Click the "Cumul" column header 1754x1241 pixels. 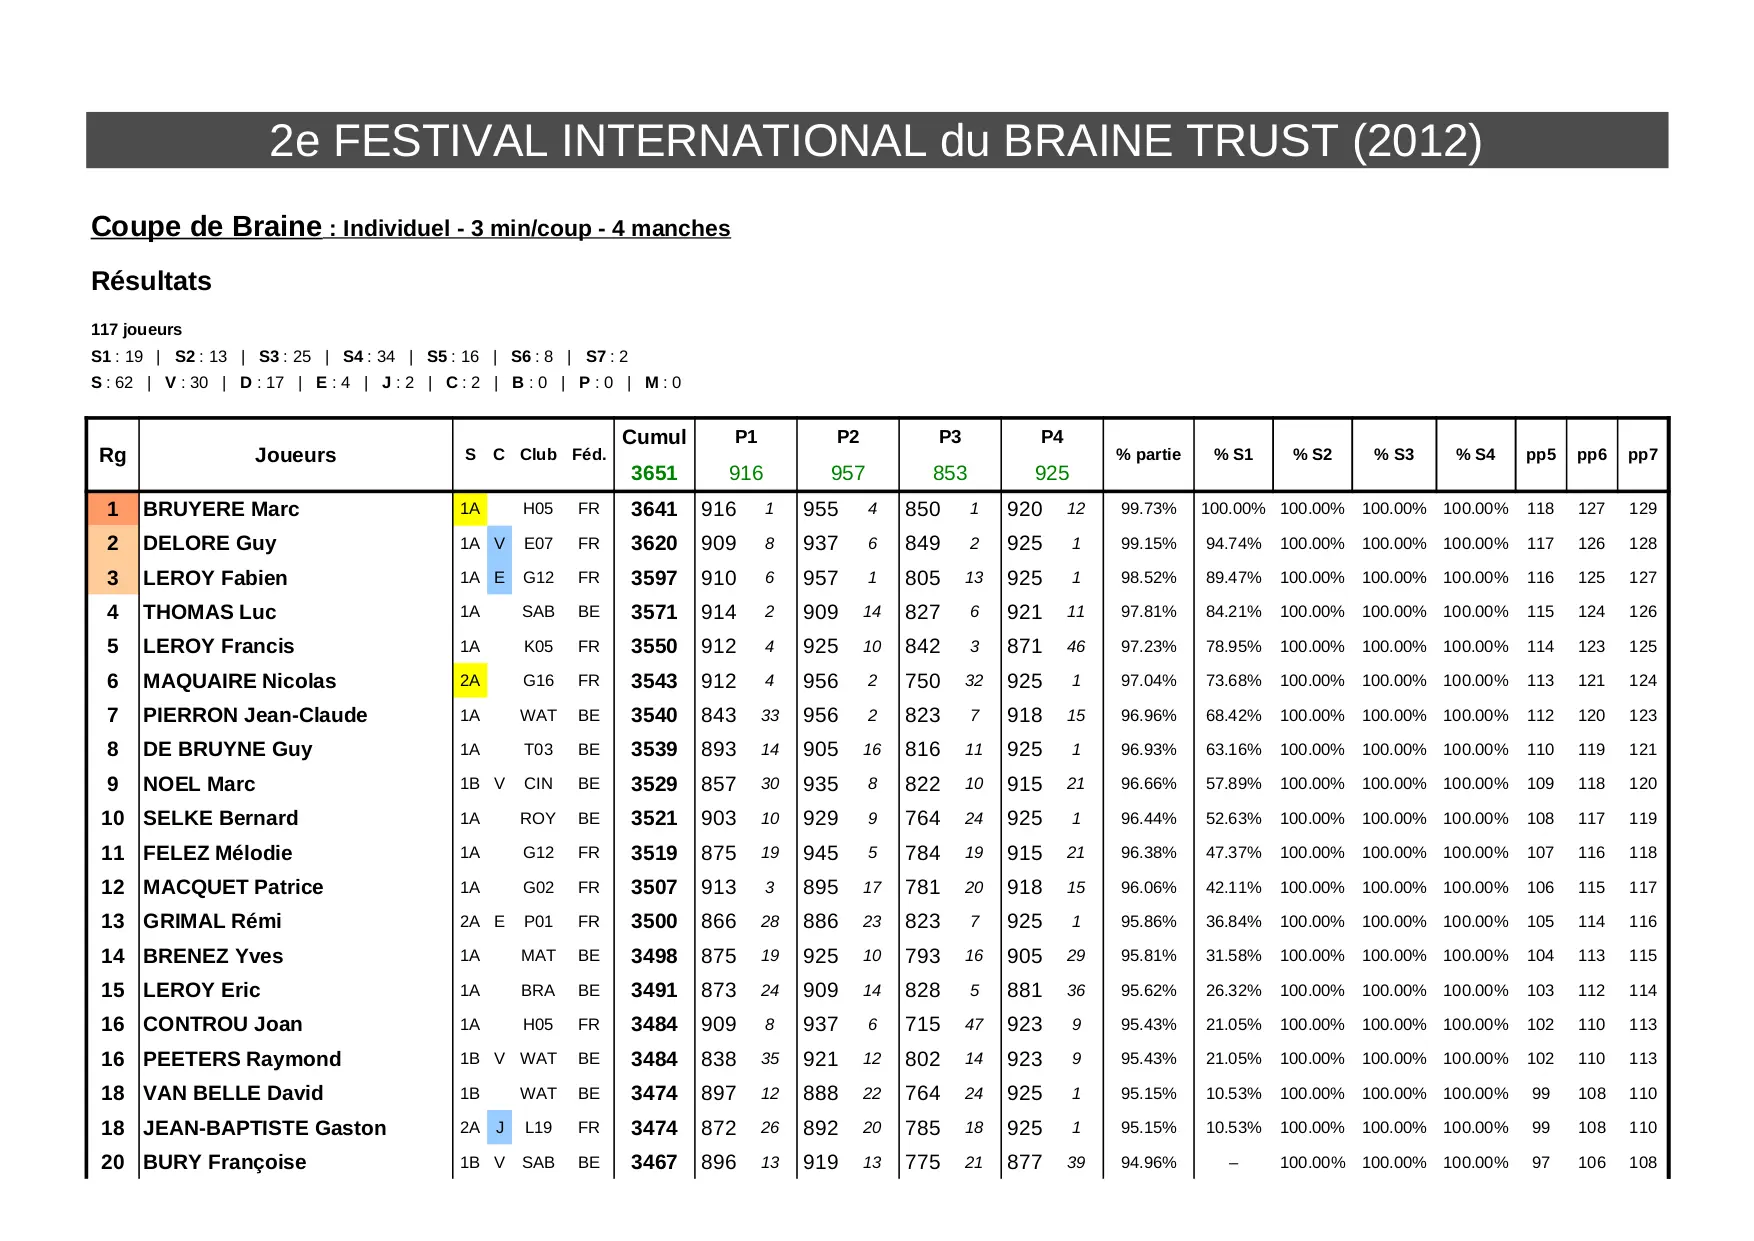[x=654, y=438]
